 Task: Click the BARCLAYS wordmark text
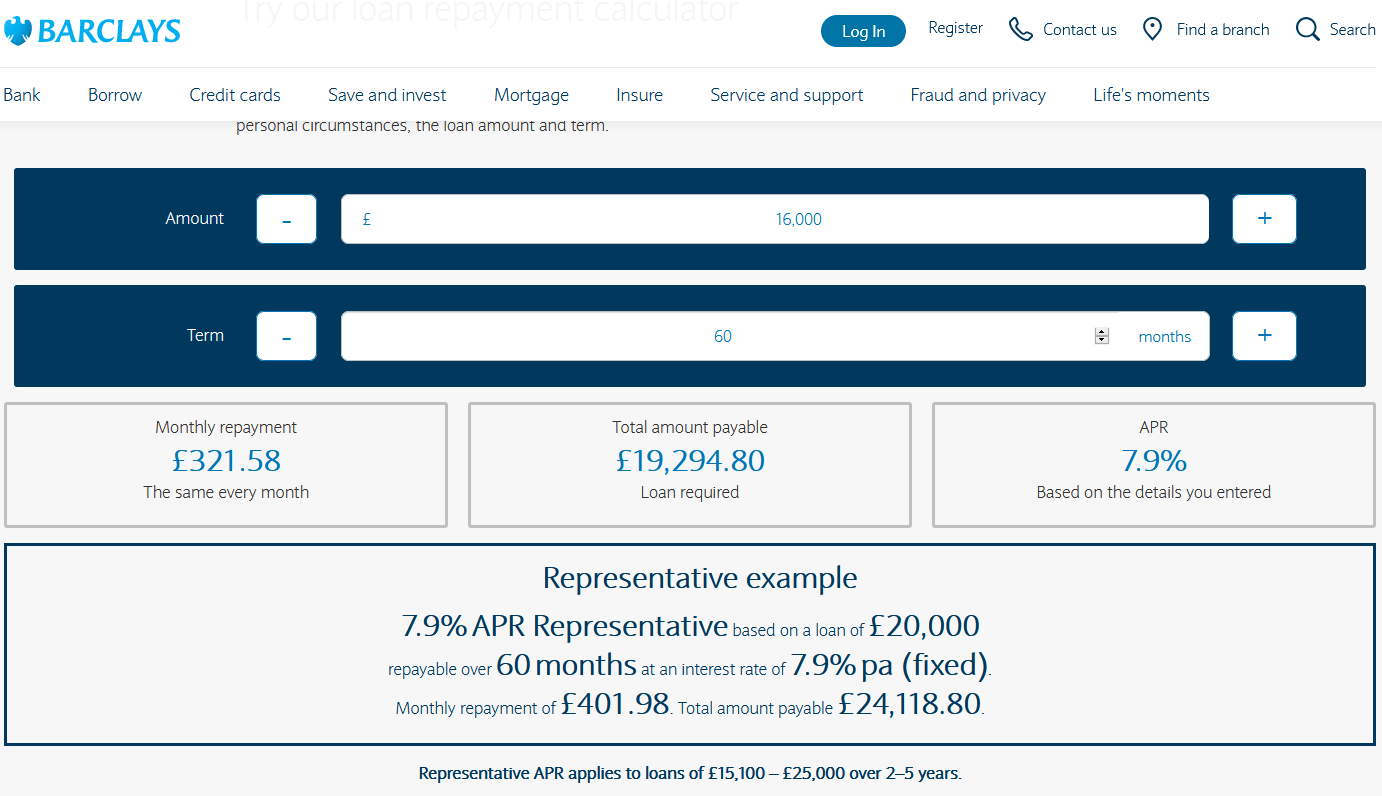point(109,32)
